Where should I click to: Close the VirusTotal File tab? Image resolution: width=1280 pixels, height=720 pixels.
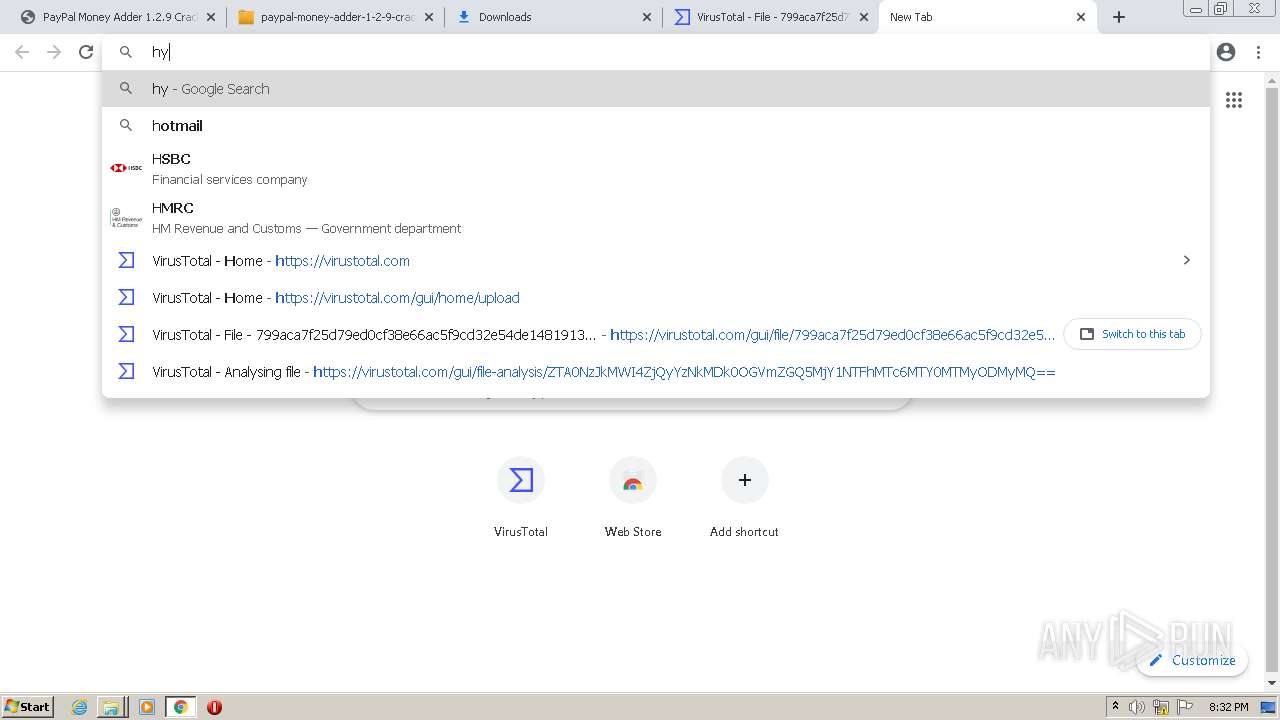(865, 17)
